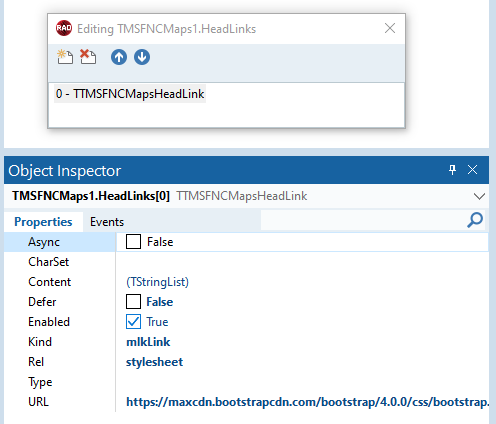Switch to the Properties tab
The height and width of the screenshot is (424, 496).
coord(43,222)
